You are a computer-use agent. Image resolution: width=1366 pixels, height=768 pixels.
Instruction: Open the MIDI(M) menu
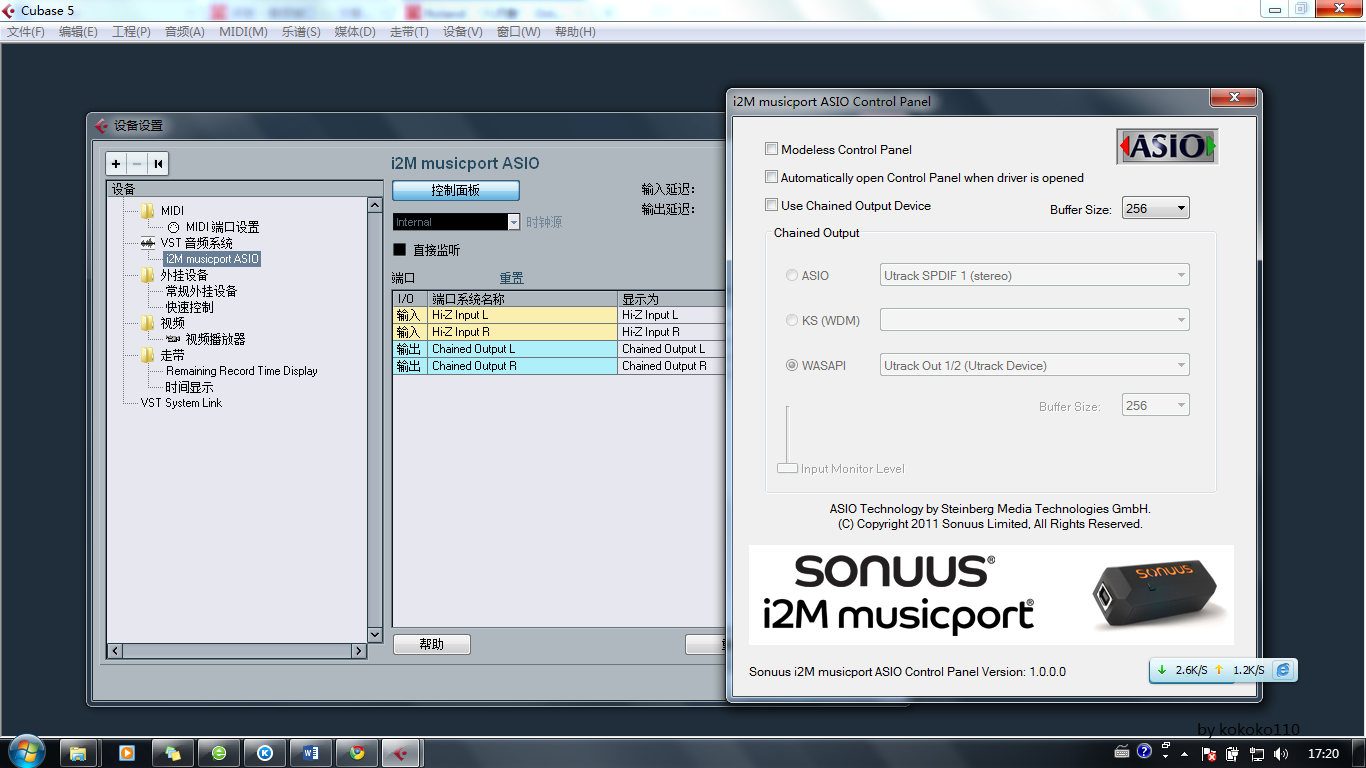pos(243,31)
